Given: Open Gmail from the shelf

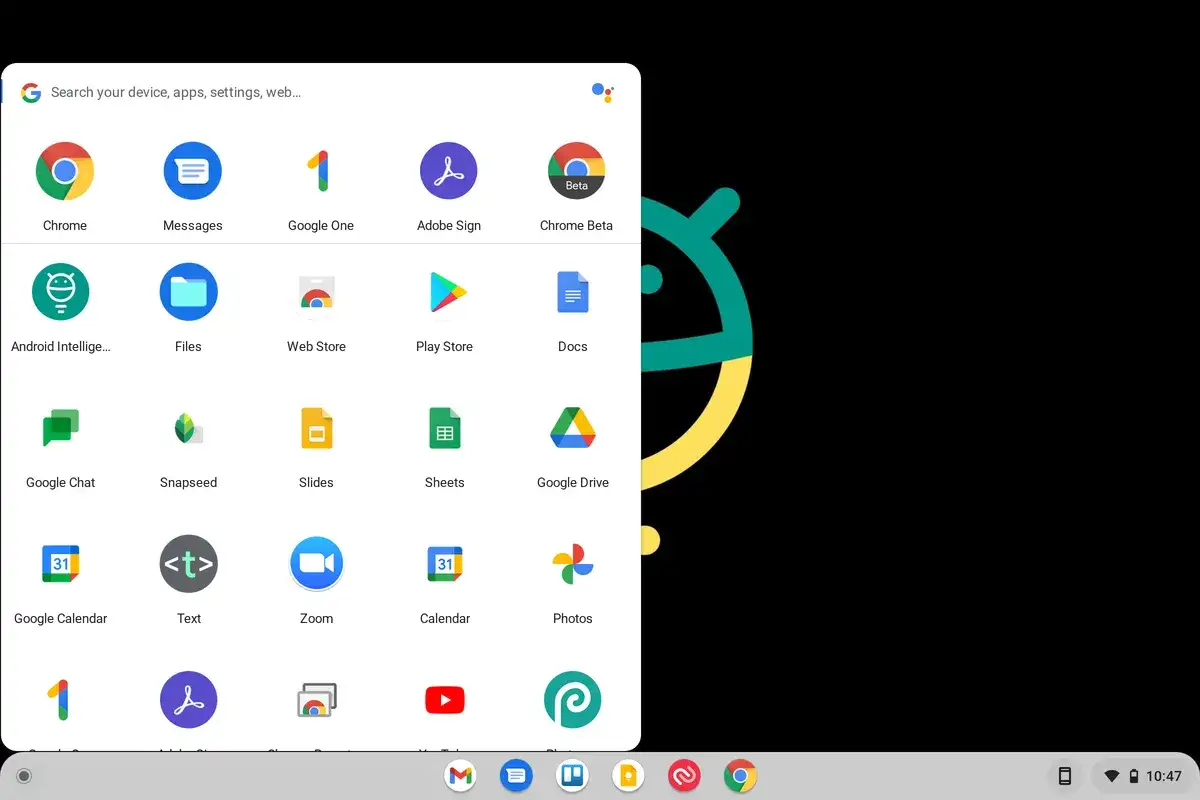Looking at the screenshot, I should (460, 776).
